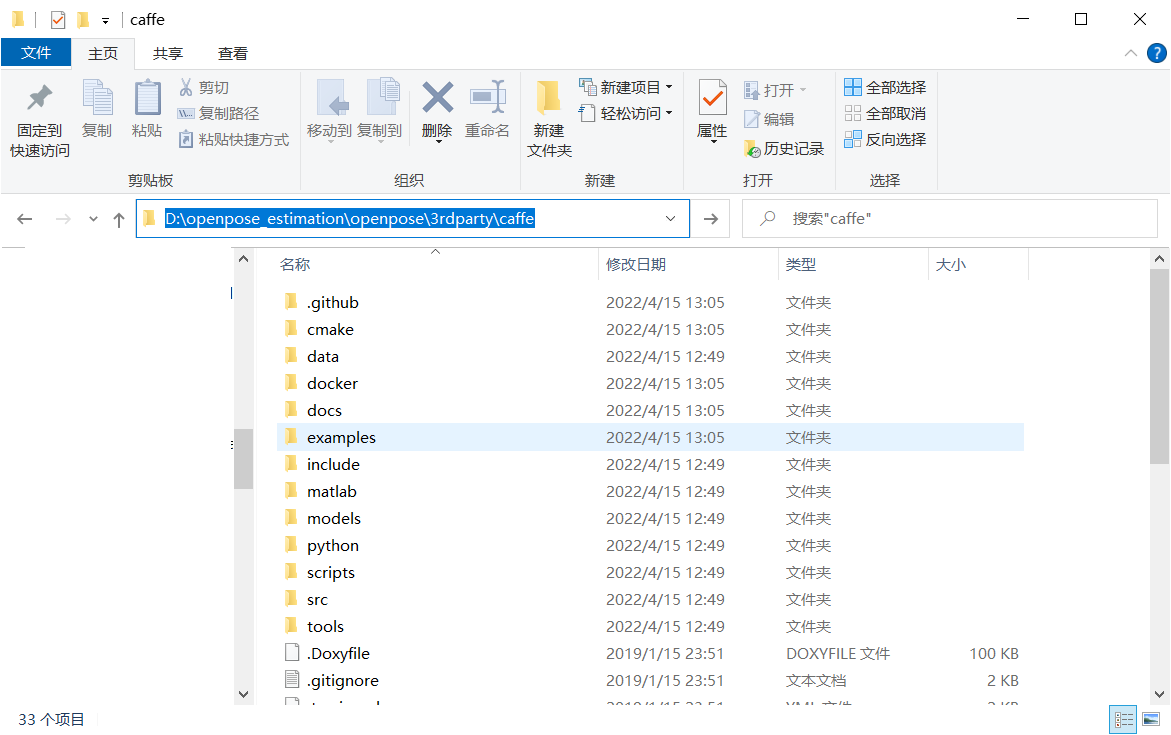Screen dimensions: 1171x735
Task: Click the file list vertical scrollbar thumb
Action: (1159, 367)
